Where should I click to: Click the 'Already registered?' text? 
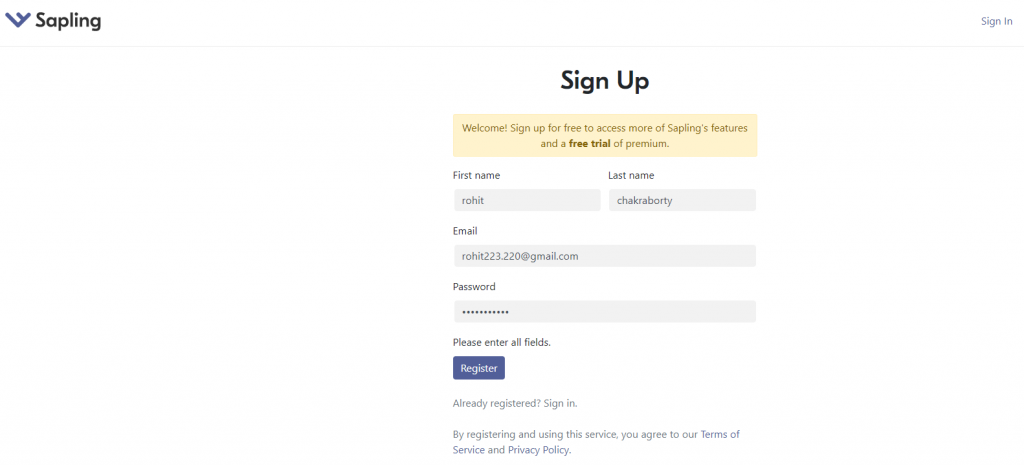point(496,403)
